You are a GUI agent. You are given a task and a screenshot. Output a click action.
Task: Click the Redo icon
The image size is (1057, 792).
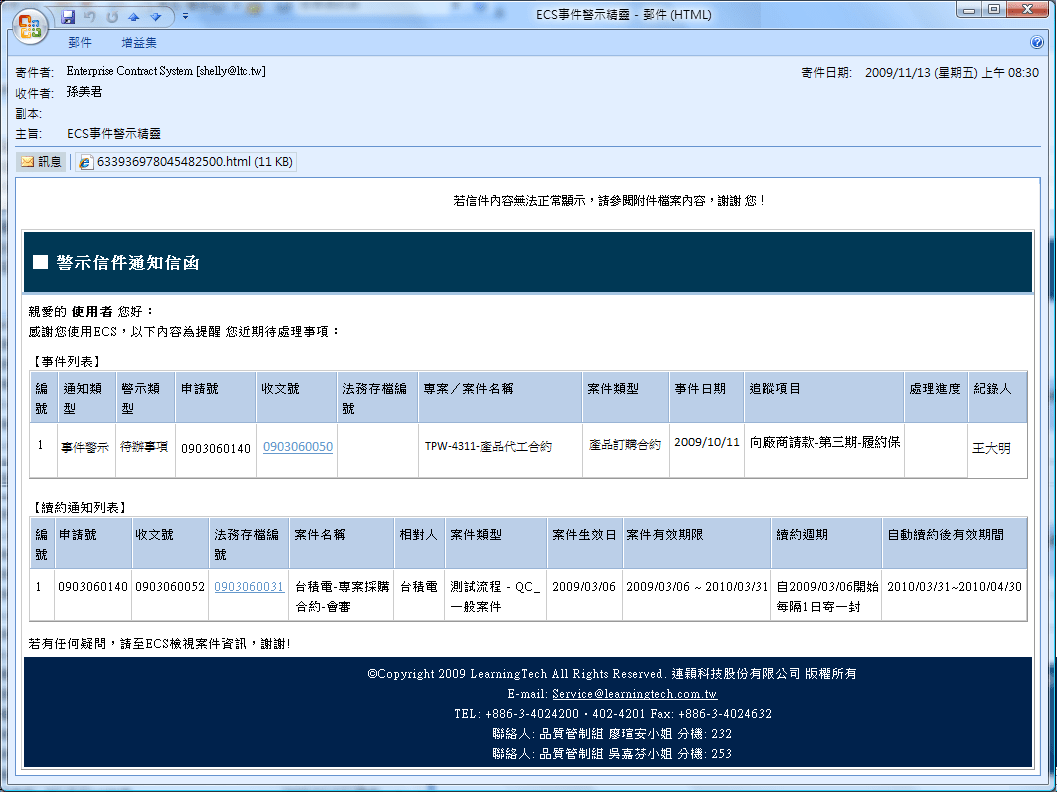112,16
